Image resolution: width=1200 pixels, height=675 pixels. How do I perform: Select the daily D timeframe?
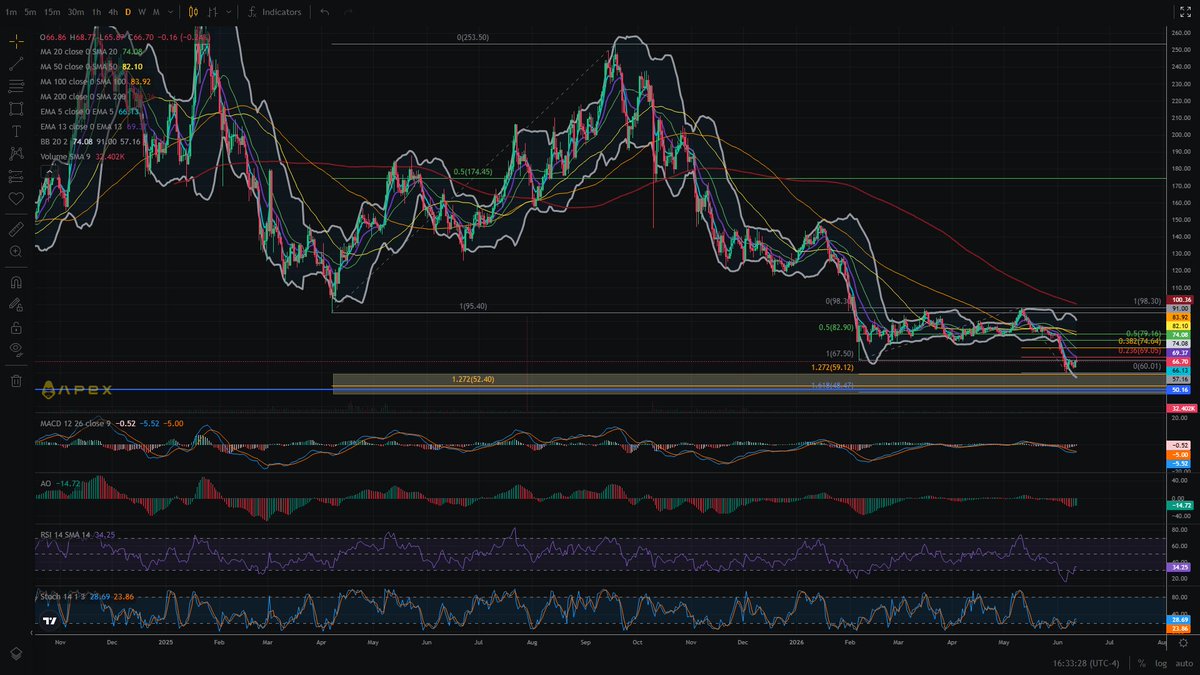click(128, 12)
